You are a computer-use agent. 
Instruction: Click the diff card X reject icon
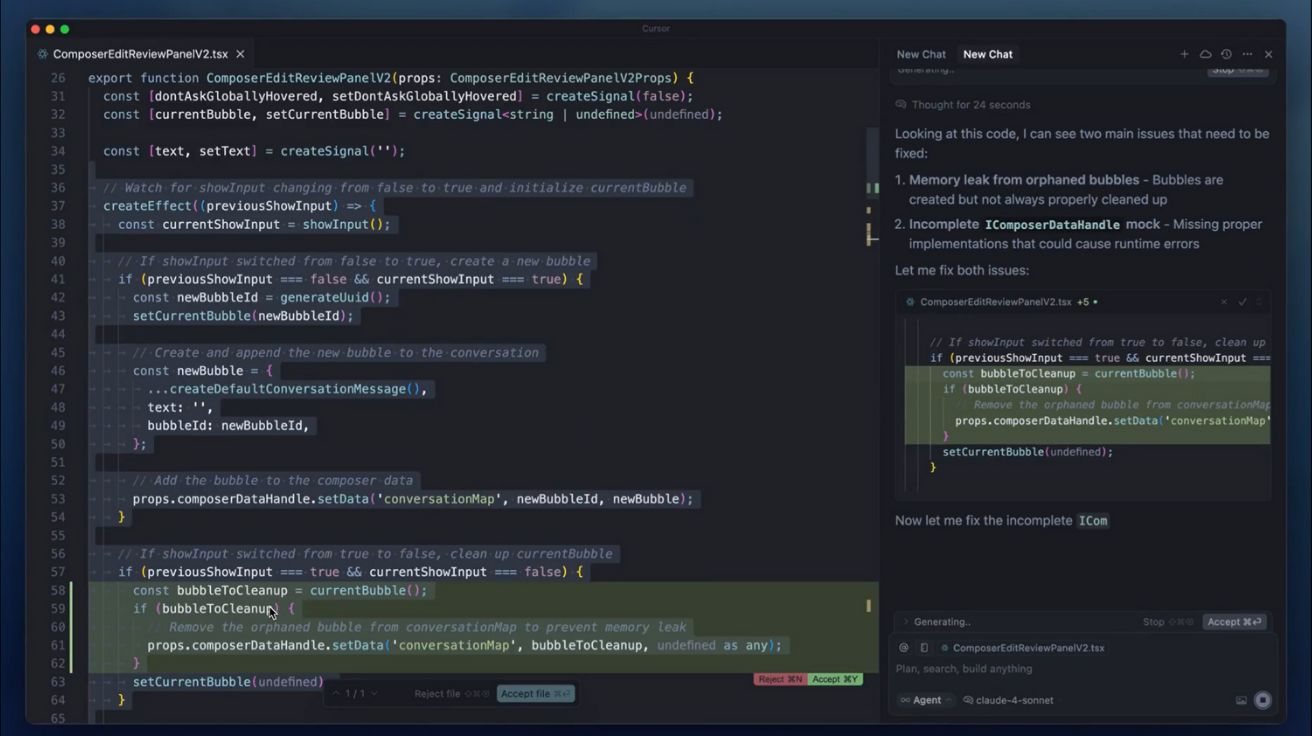click(x=1224, y=302)
